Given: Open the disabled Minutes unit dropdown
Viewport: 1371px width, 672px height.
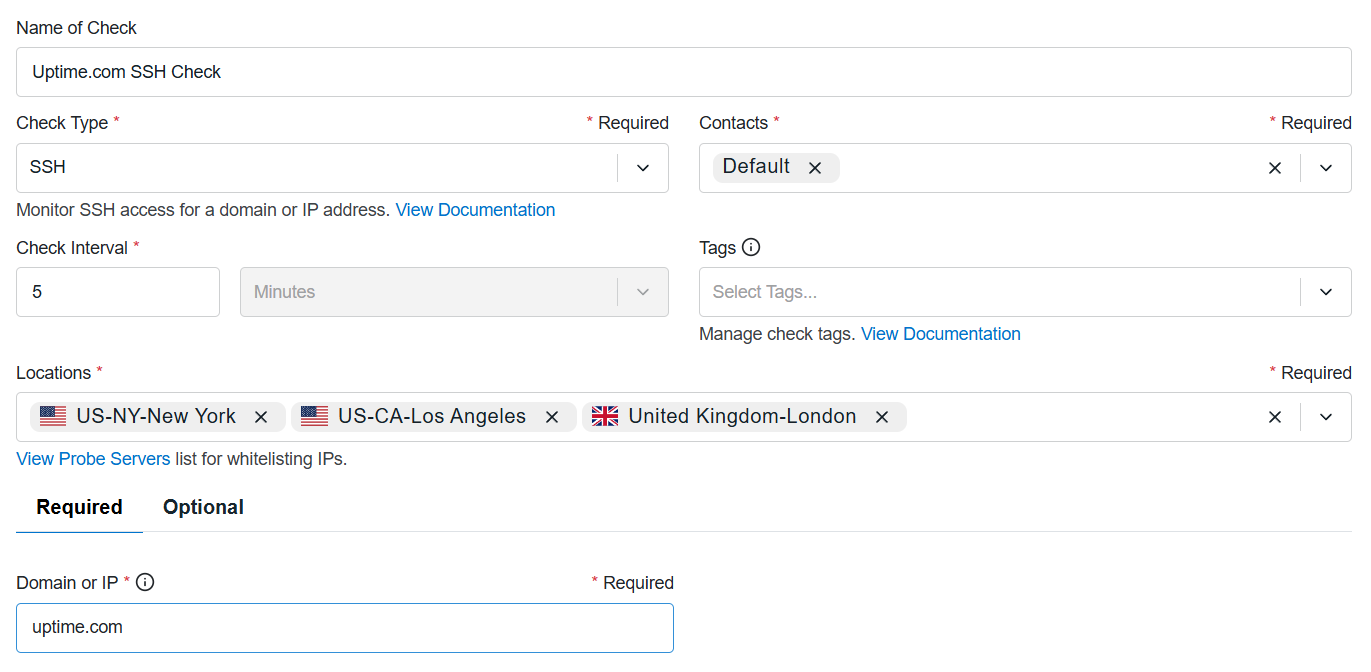Looking at the screenshot, I should [x=454, y=292].
